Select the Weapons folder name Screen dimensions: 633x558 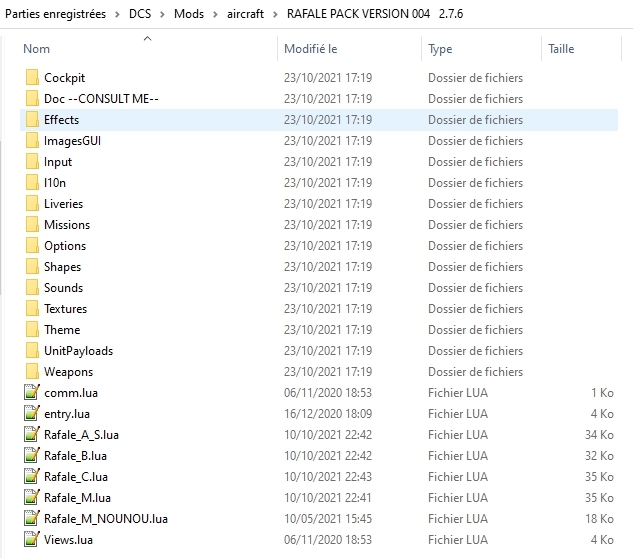pyautogui.click(x=68, y=372)
